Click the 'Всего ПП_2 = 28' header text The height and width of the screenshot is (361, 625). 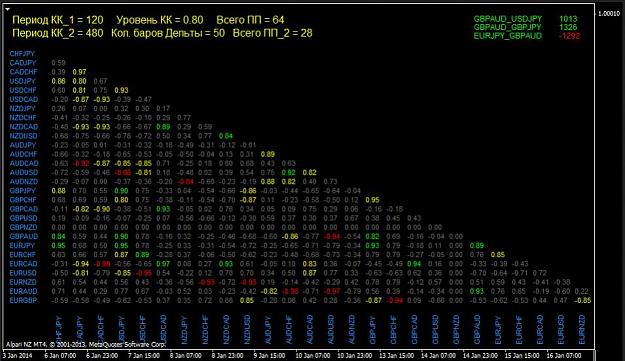(x=273, y=33)
